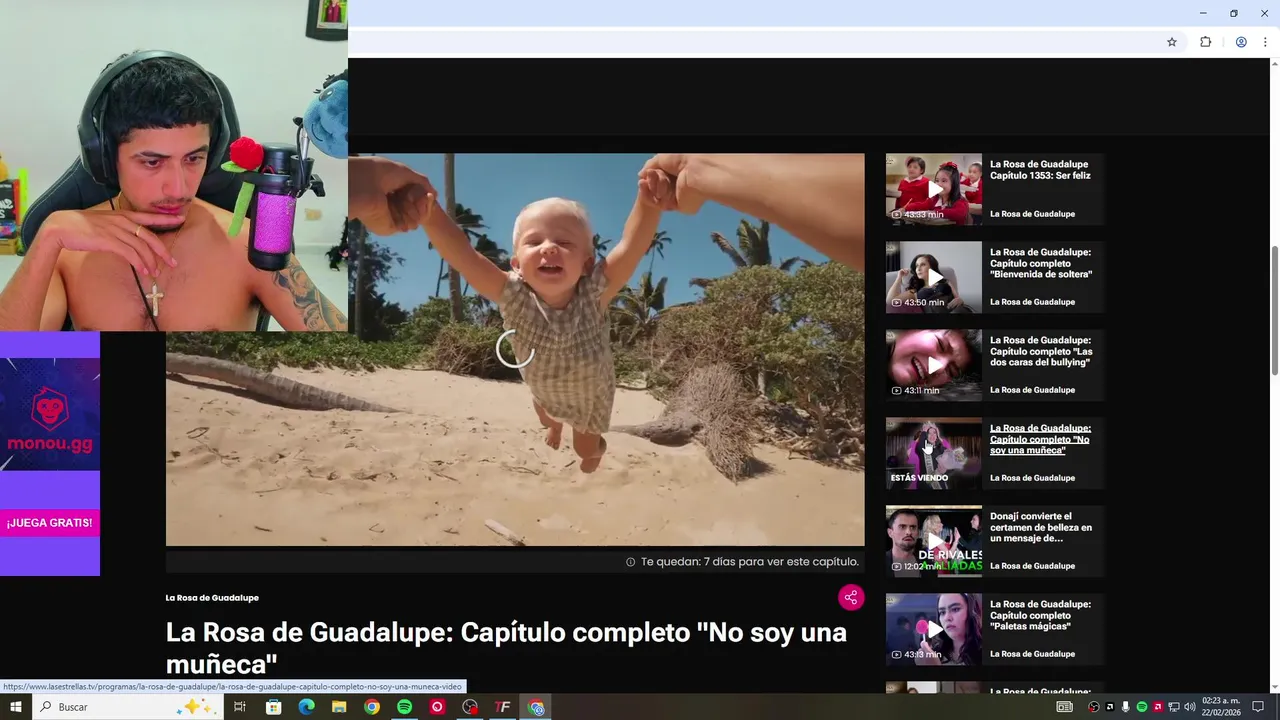The image size is (1280, 720).
Task: Open OBS Studio from the taskbar
Action: pos(470,707)
